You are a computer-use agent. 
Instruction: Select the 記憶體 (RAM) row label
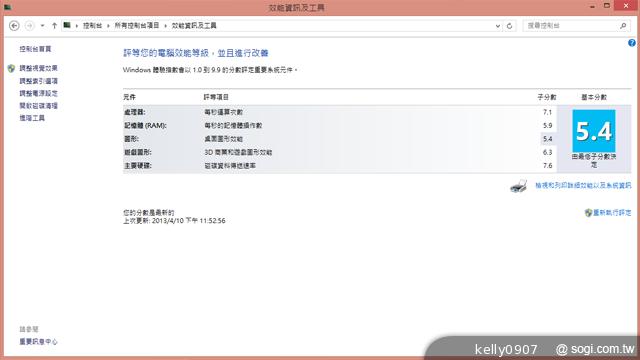145,125
